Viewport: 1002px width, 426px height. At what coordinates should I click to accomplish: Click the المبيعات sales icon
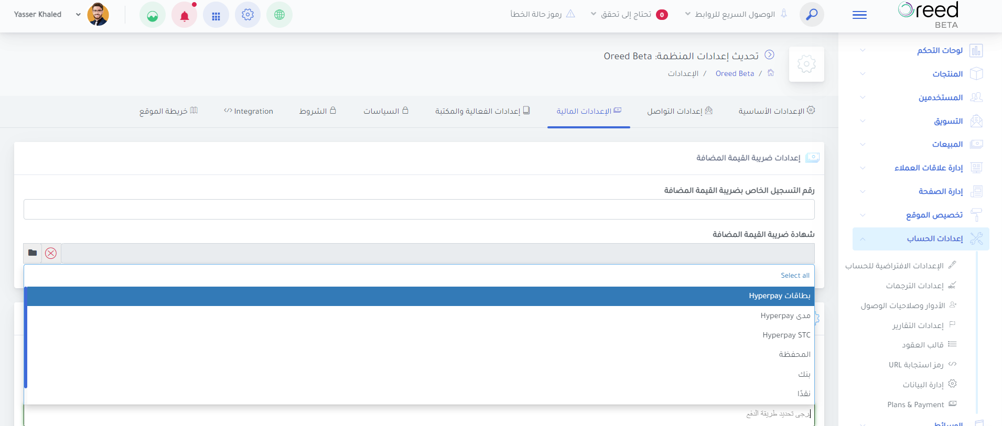(976, 144)
